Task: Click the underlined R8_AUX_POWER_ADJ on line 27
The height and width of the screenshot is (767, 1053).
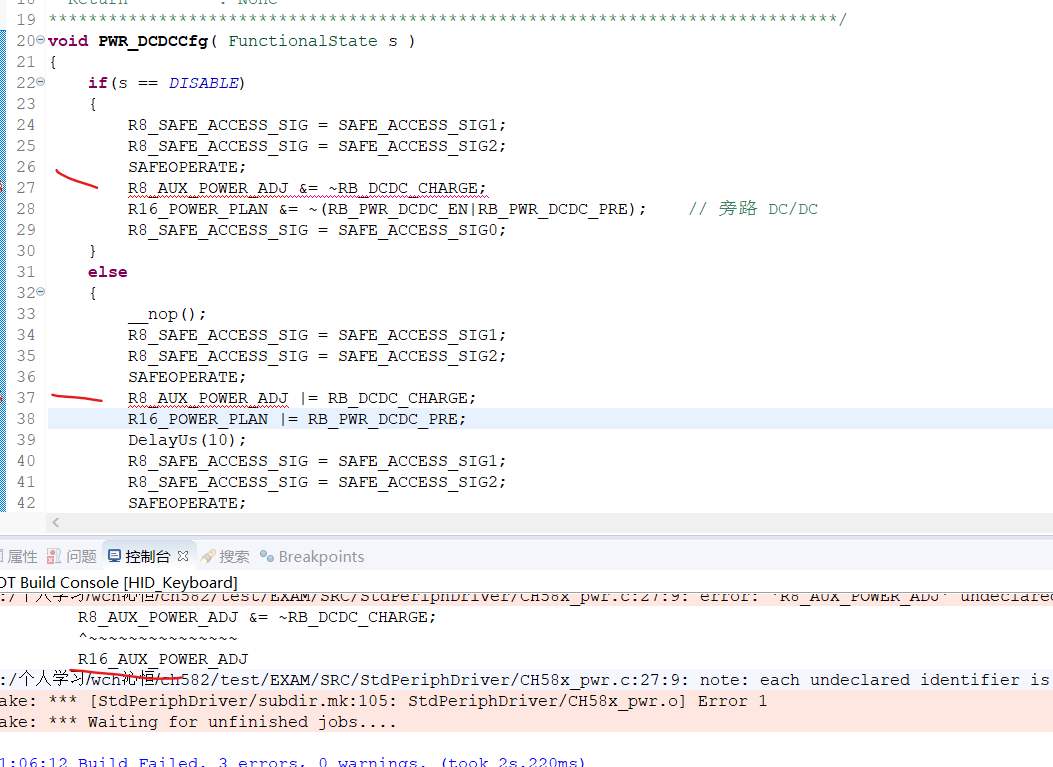Action: (x=208, y=188)
